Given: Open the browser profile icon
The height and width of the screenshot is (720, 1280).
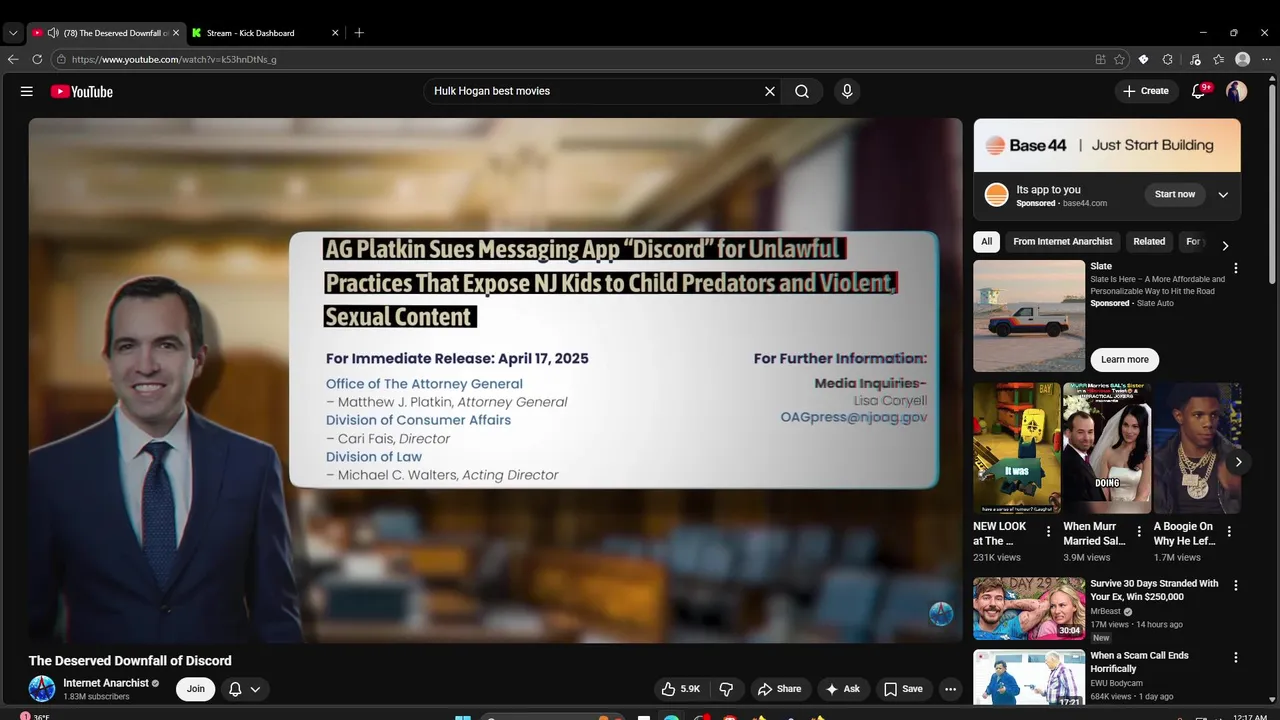Looking at the screenshot, I should 1243,59.
